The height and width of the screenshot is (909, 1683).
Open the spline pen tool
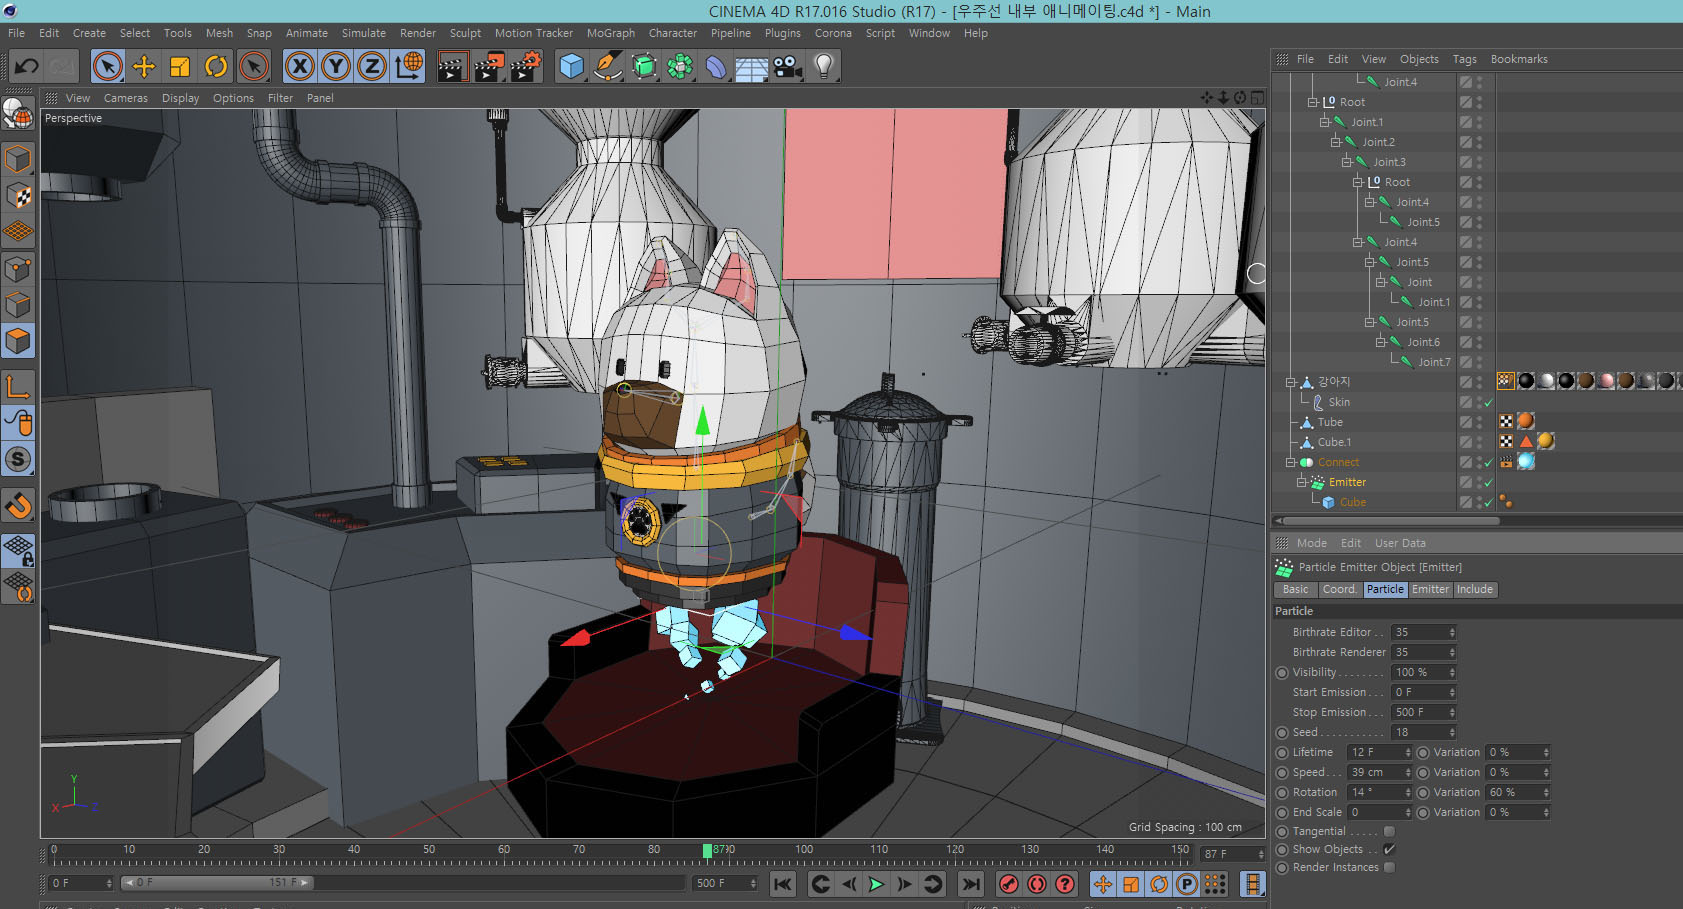608,66
